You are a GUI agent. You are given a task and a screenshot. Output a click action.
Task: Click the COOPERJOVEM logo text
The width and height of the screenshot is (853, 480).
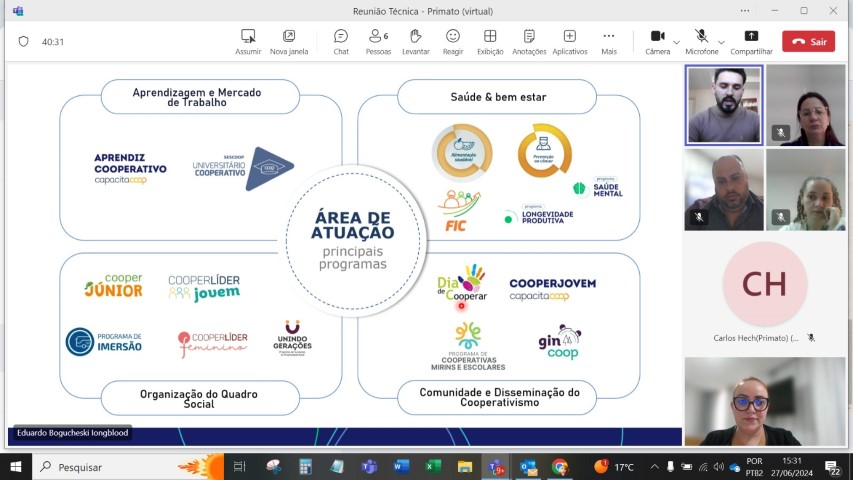(553, 283)
